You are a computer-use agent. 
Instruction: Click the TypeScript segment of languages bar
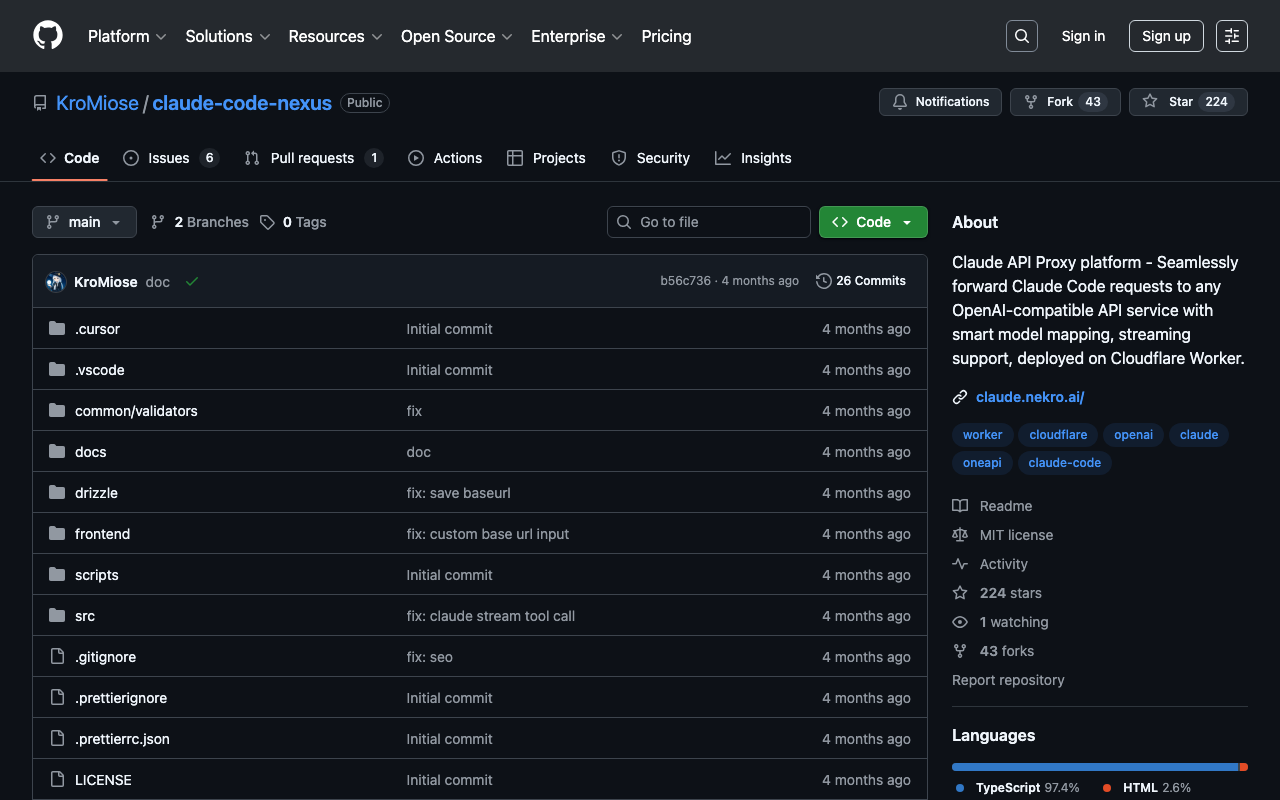1094,767
